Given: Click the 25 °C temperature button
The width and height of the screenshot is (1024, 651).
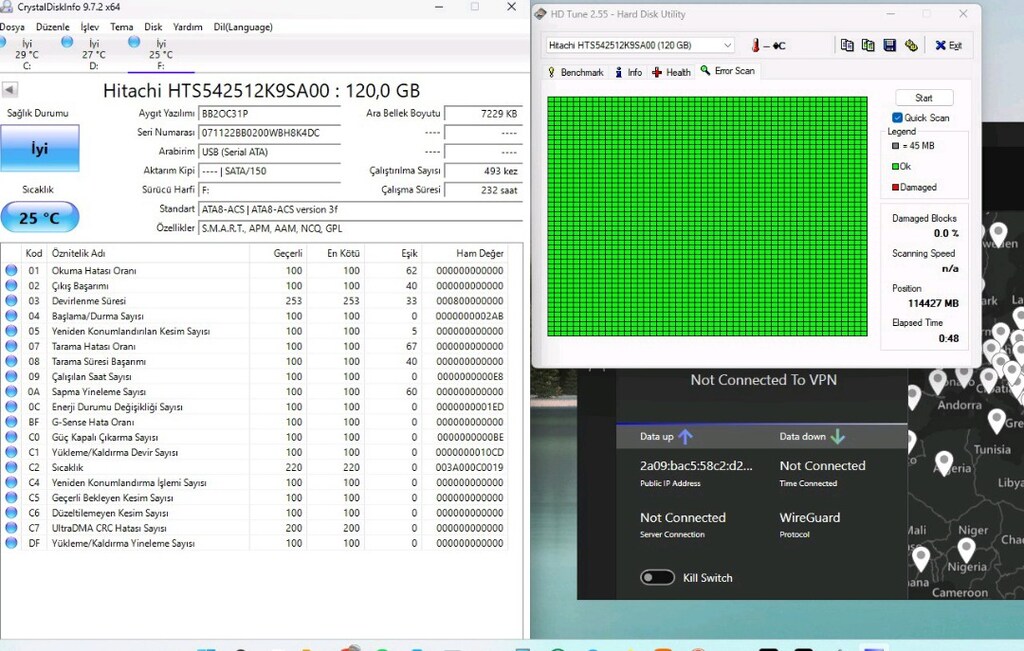Looking at the screenshot, I should pos(40,217).
